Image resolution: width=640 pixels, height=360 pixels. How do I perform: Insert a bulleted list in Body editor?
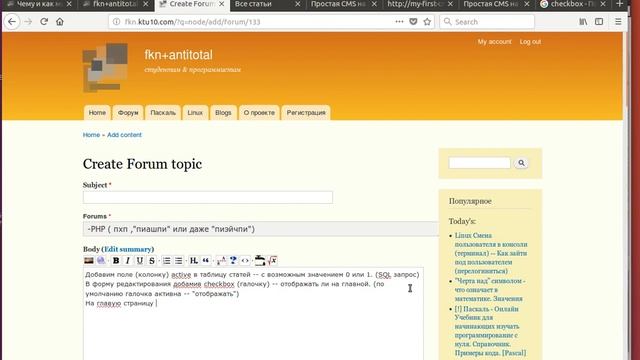click(178, 260)
